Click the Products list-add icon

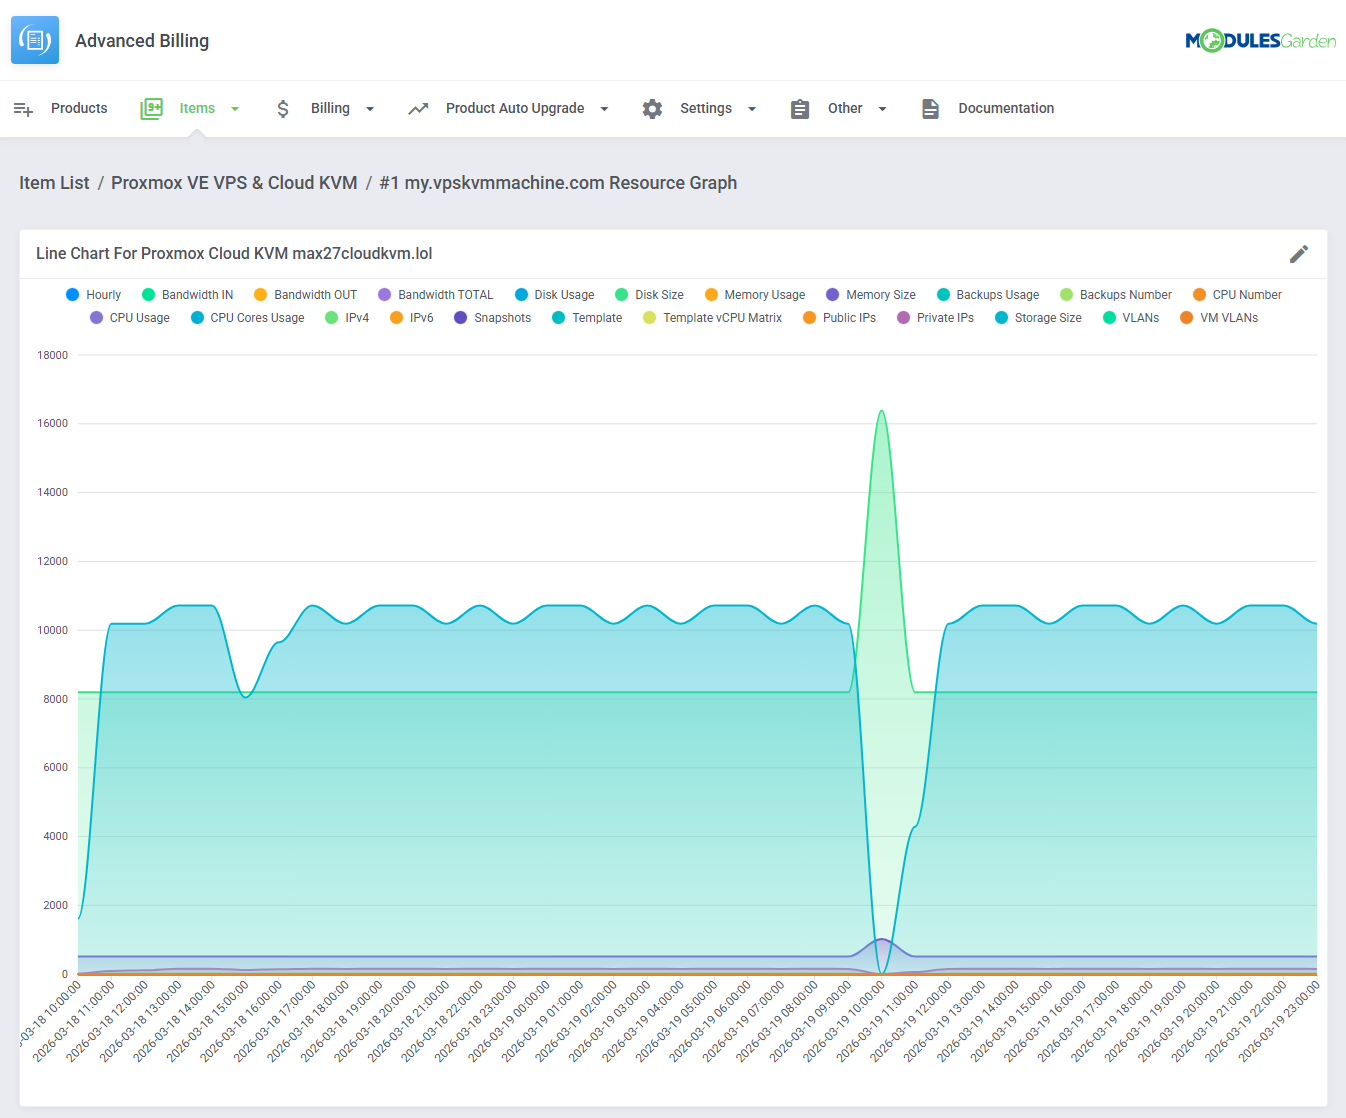click(x=23, y=108)
